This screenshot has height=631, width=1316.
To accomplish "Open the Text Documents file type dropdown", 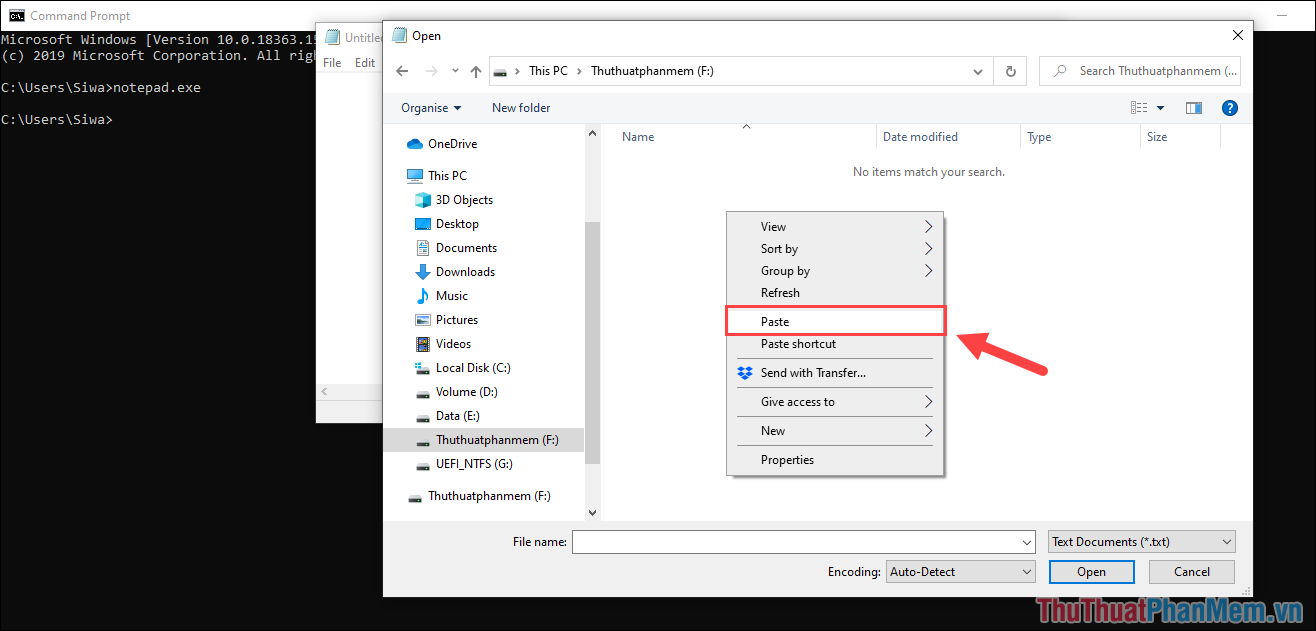I will pos(1140,541).
